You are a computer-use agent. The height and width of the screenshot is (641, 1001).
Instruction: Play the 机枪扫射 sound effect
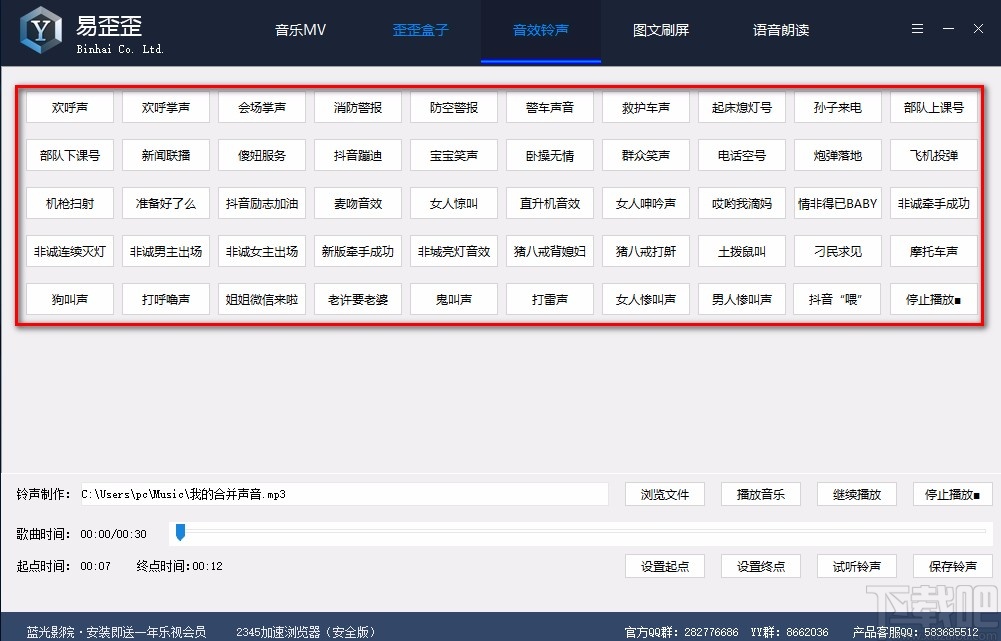pyautogui.click(x=69, y=203)
